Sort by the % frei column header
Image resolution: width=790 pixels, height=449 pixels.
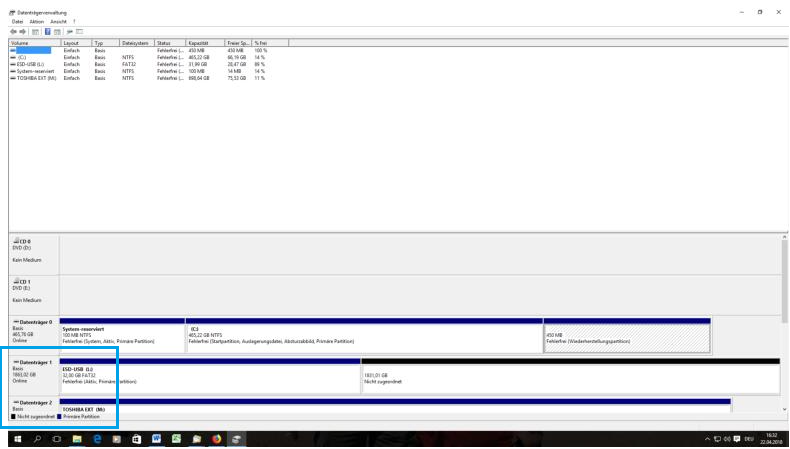271,43
